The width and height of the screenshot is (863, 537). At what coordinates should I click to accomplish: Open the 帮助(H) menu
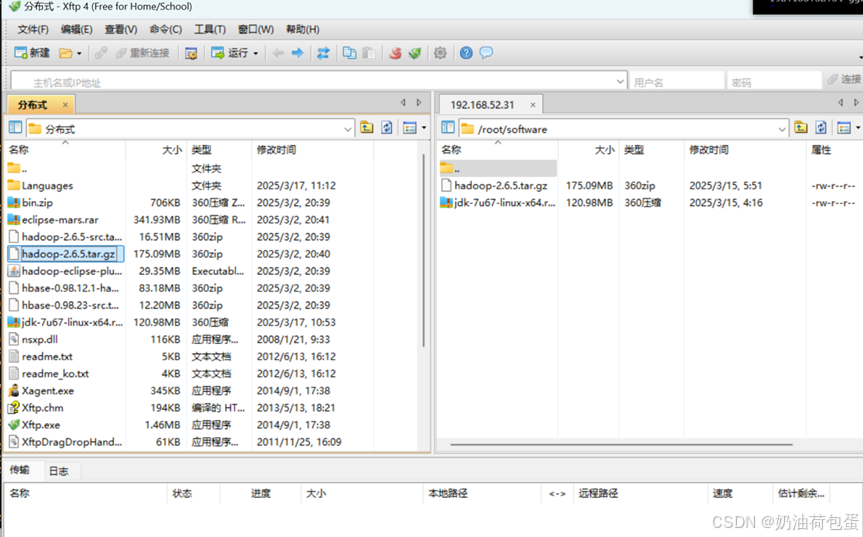(x=303, y=29)
